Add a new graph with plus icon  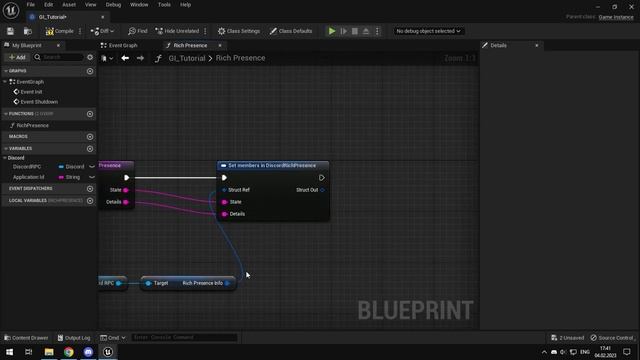(90, 71)
